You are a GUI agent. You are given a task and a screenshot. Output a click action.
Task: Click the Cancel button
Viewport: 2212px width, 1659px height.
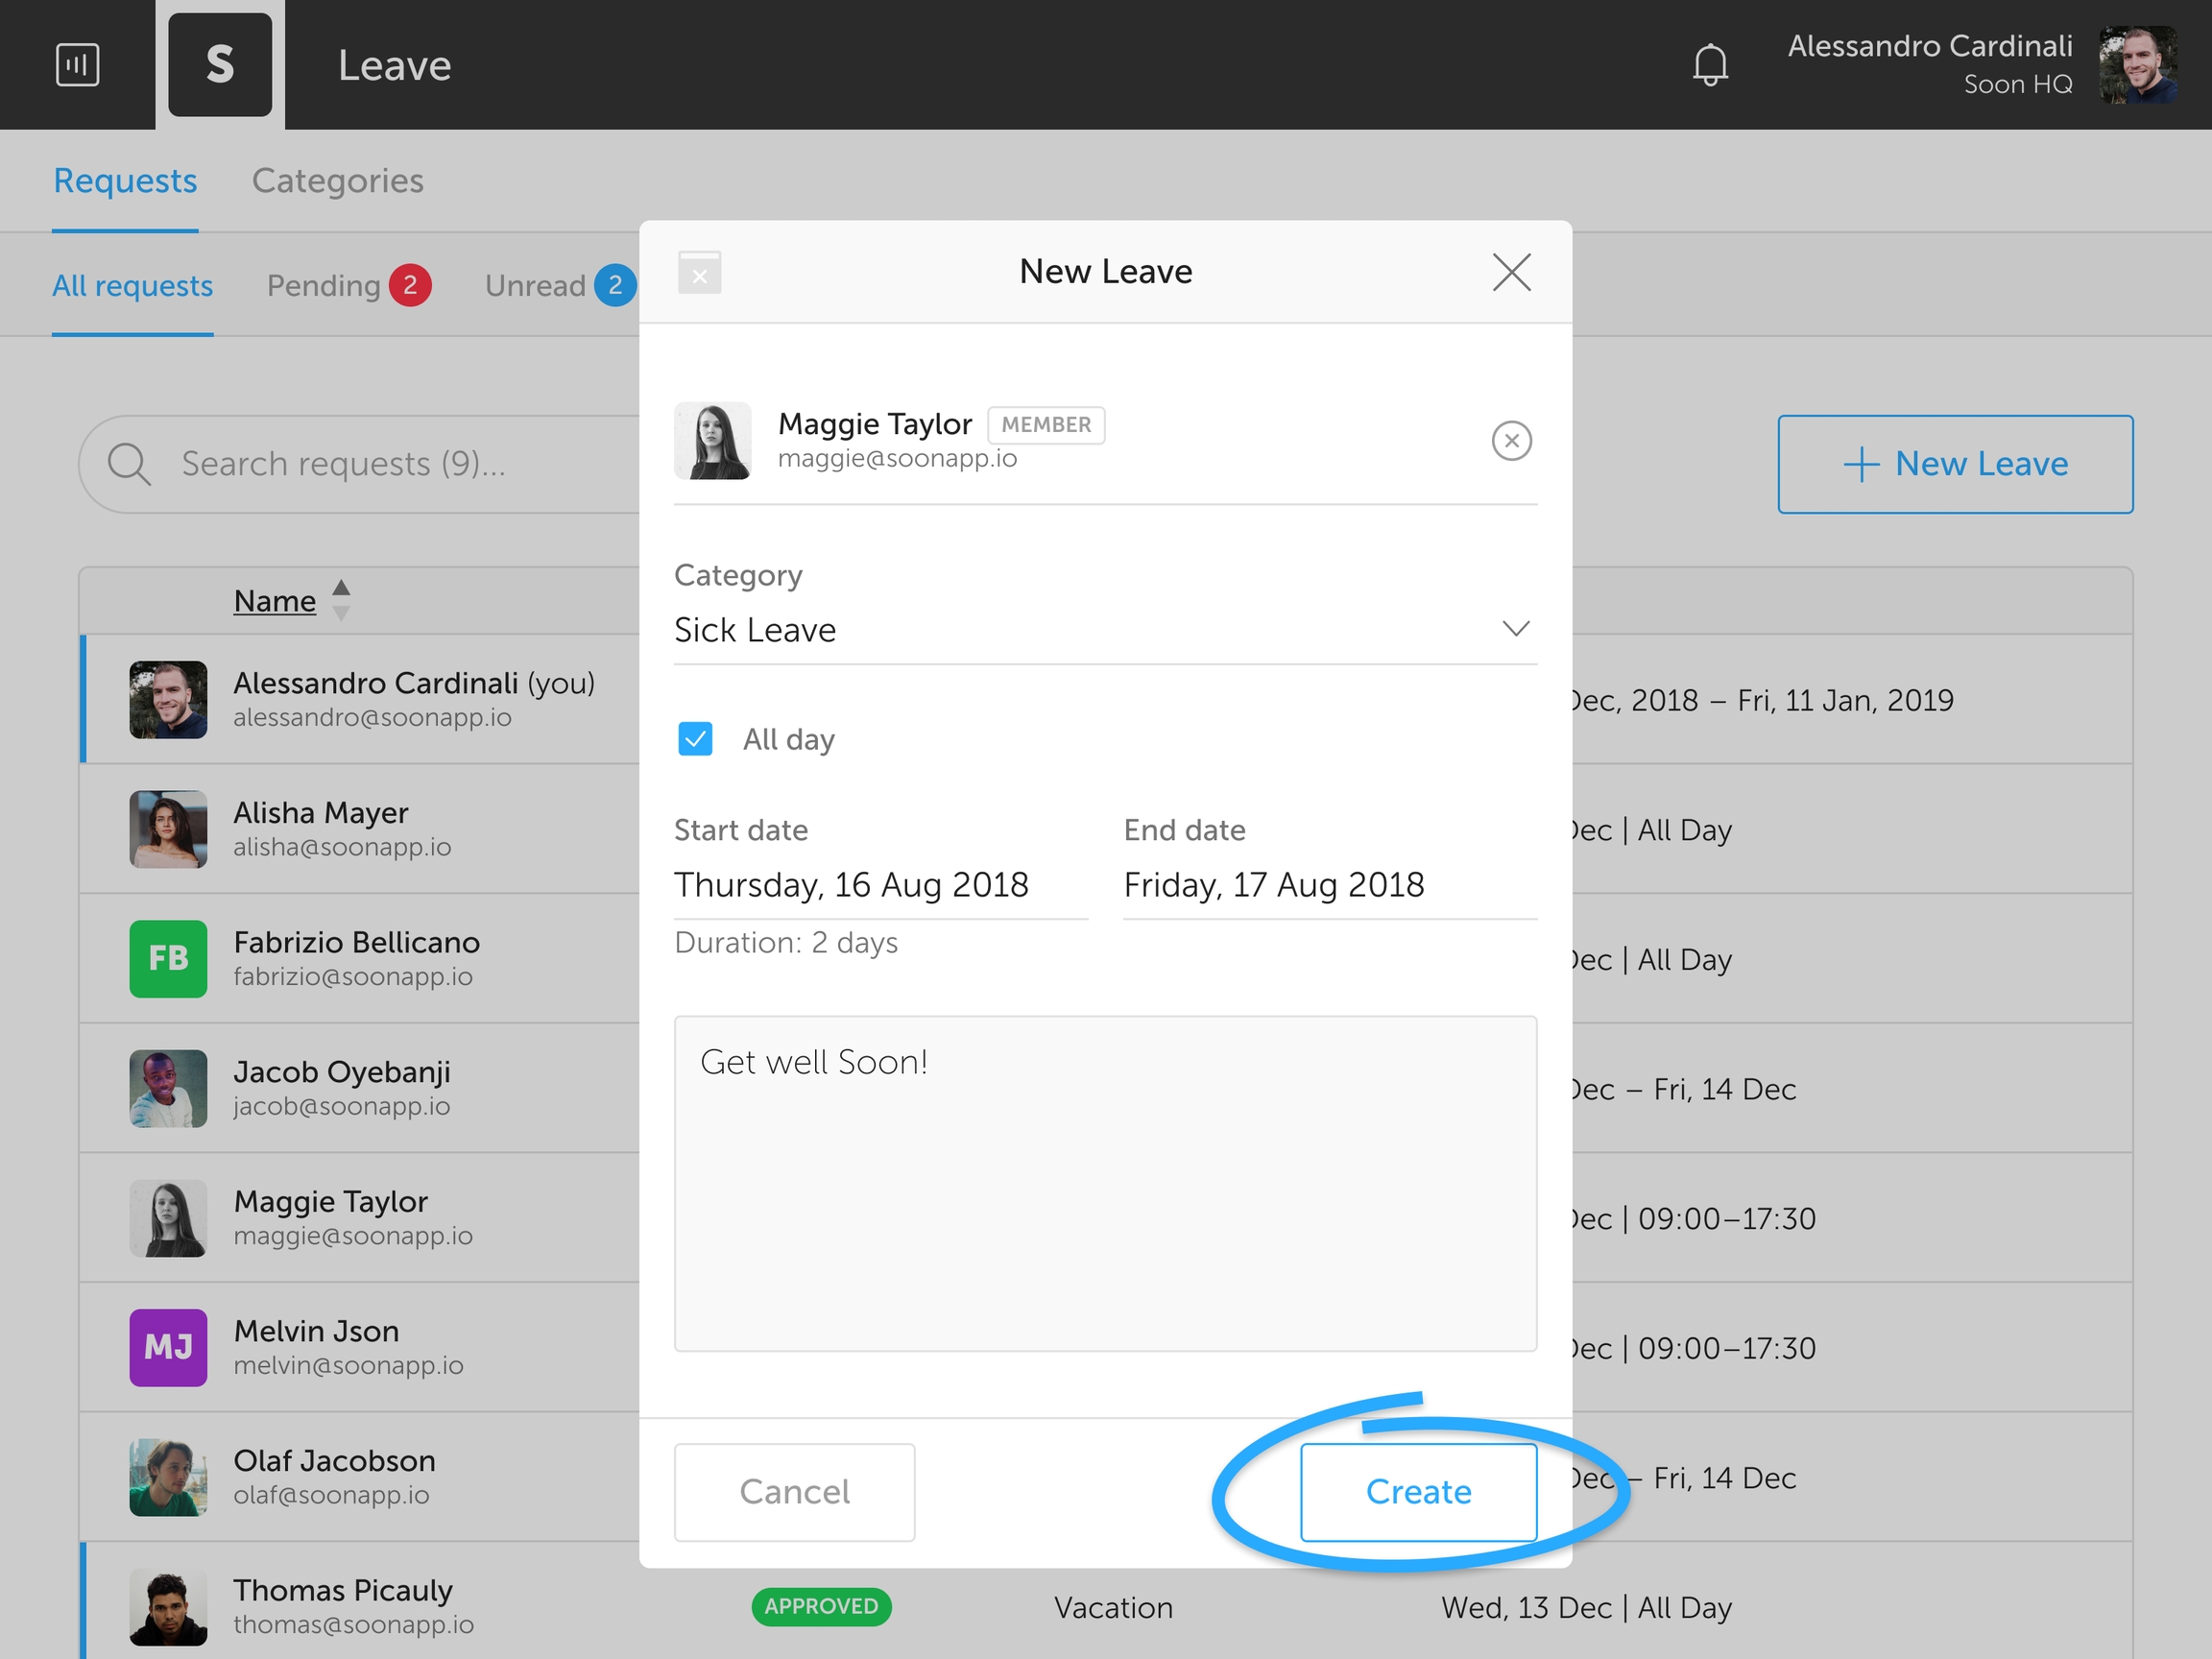pos(794,1491)
